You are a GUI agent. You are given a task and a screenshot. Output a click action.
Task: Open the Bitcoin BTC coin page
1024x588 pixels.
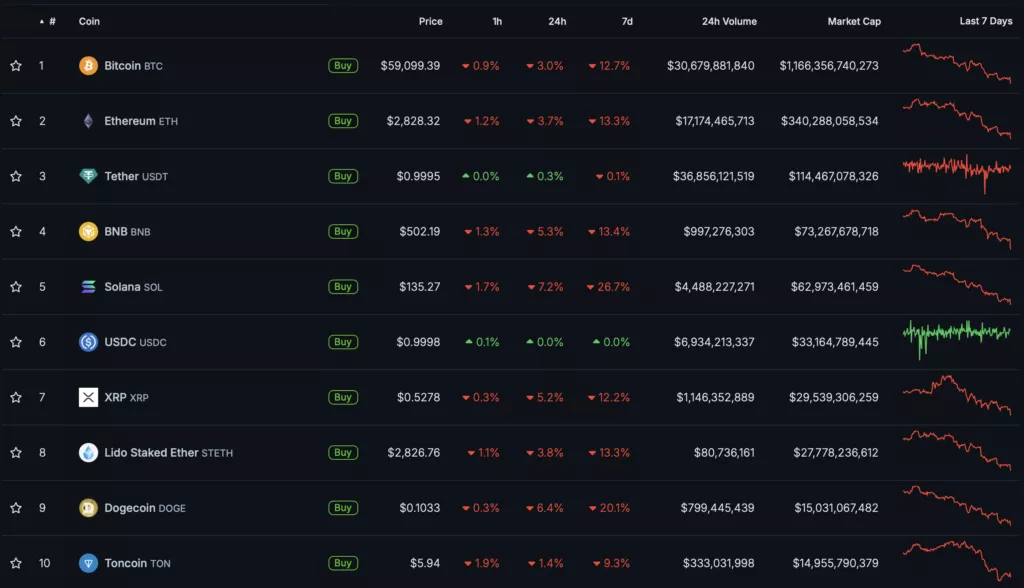pos(133,65)
